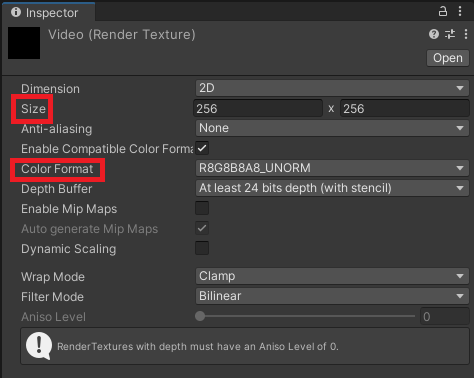Open the preset selector sliders icon

pos(450,34)
